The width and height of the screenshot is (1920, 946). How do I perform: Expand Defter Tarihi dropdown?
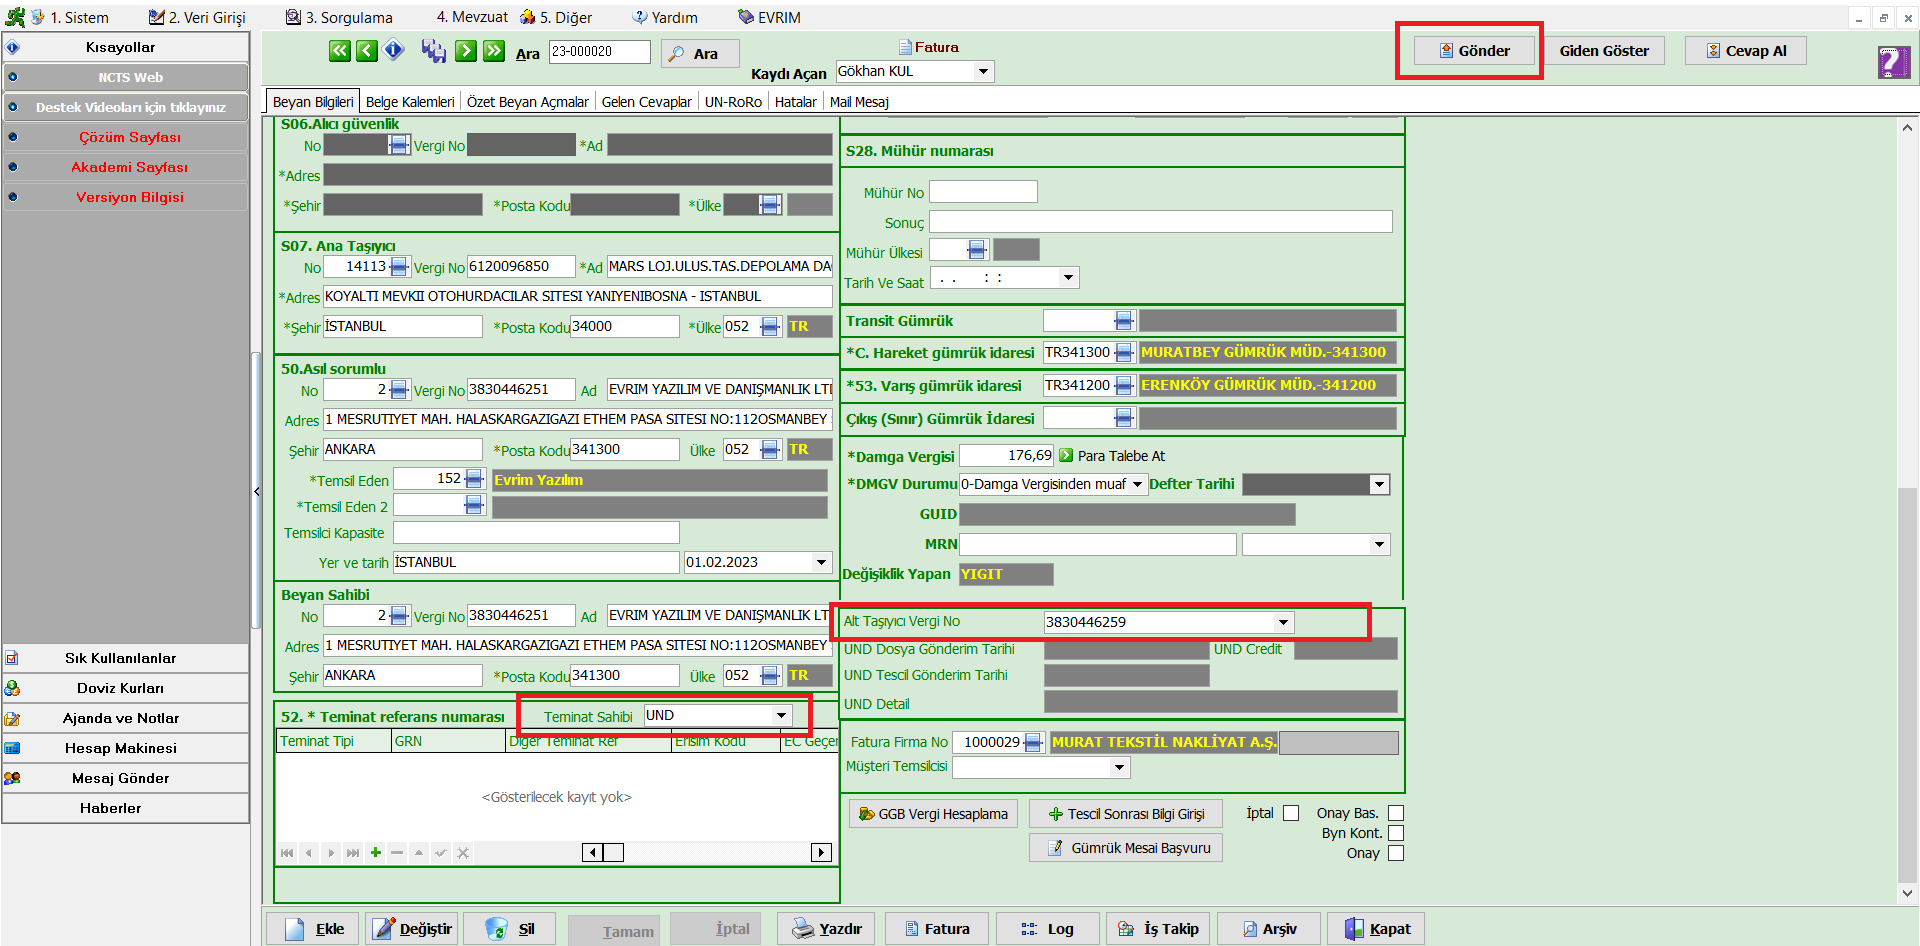click(x=1379, y=485)
